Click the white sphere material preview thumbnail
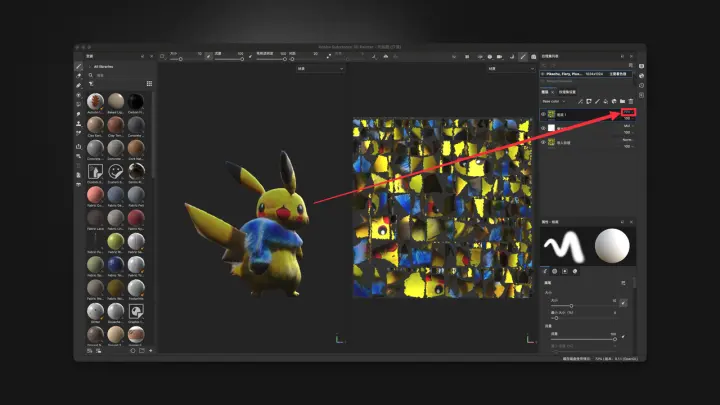Screen dimensions: 720x405 click(x=612, y=246)
